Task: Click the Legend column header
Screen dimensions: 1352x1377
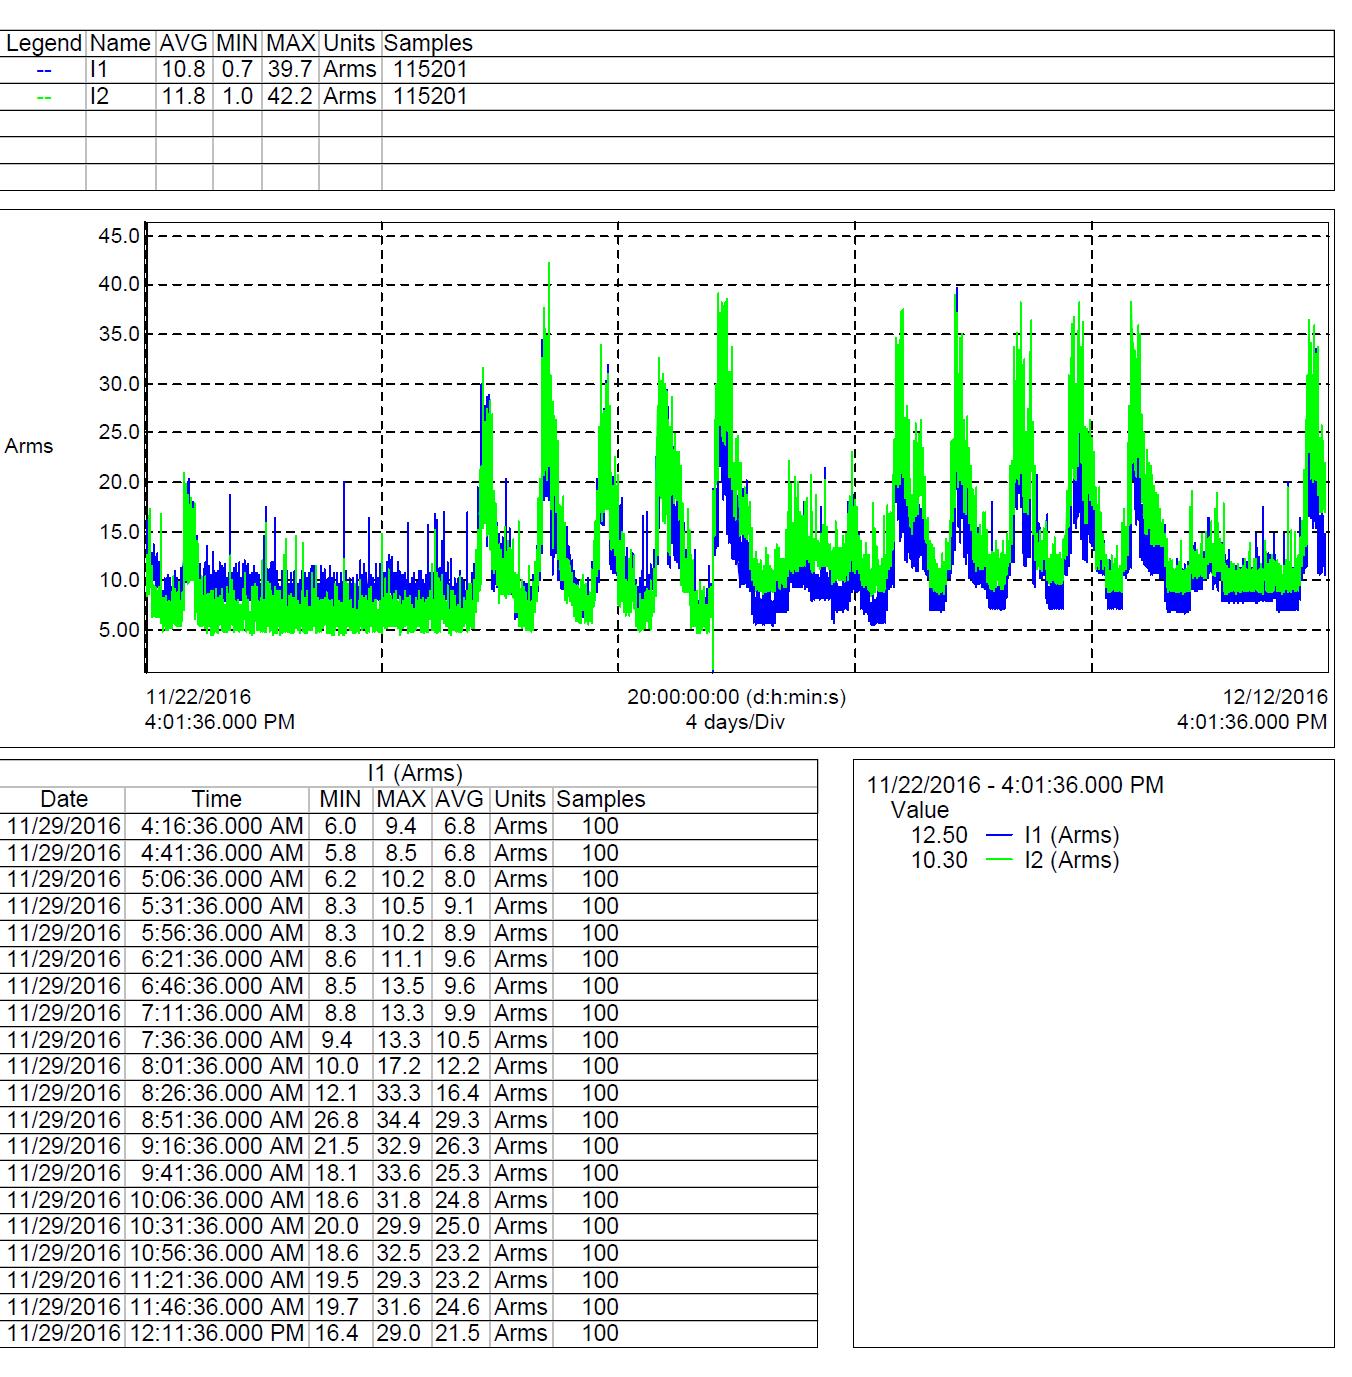Action: pos(43,44)
